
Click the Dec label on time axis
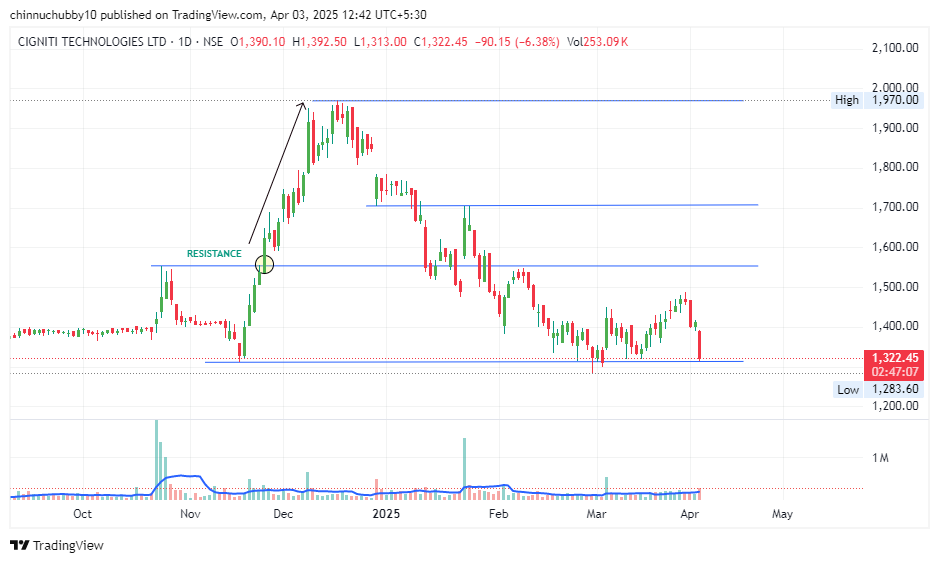(283, 514)
